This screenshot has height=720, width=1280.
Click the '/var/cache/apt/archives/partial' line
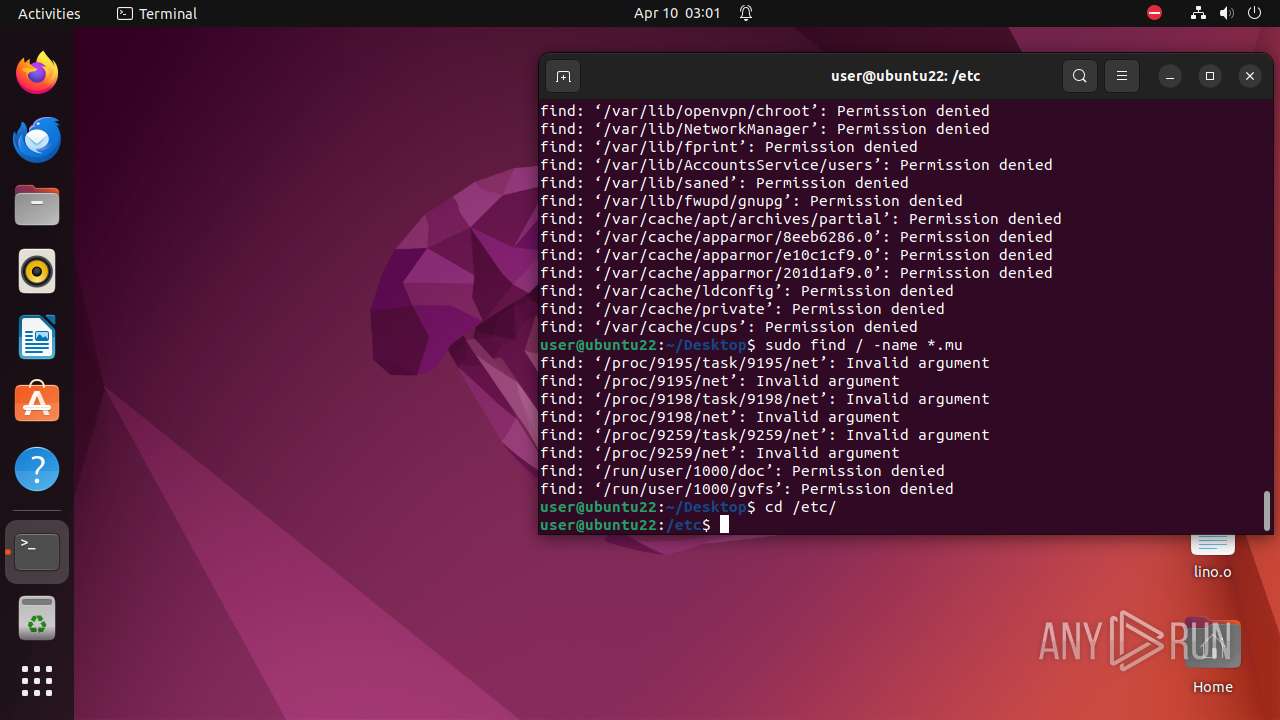tap(801, 219)
